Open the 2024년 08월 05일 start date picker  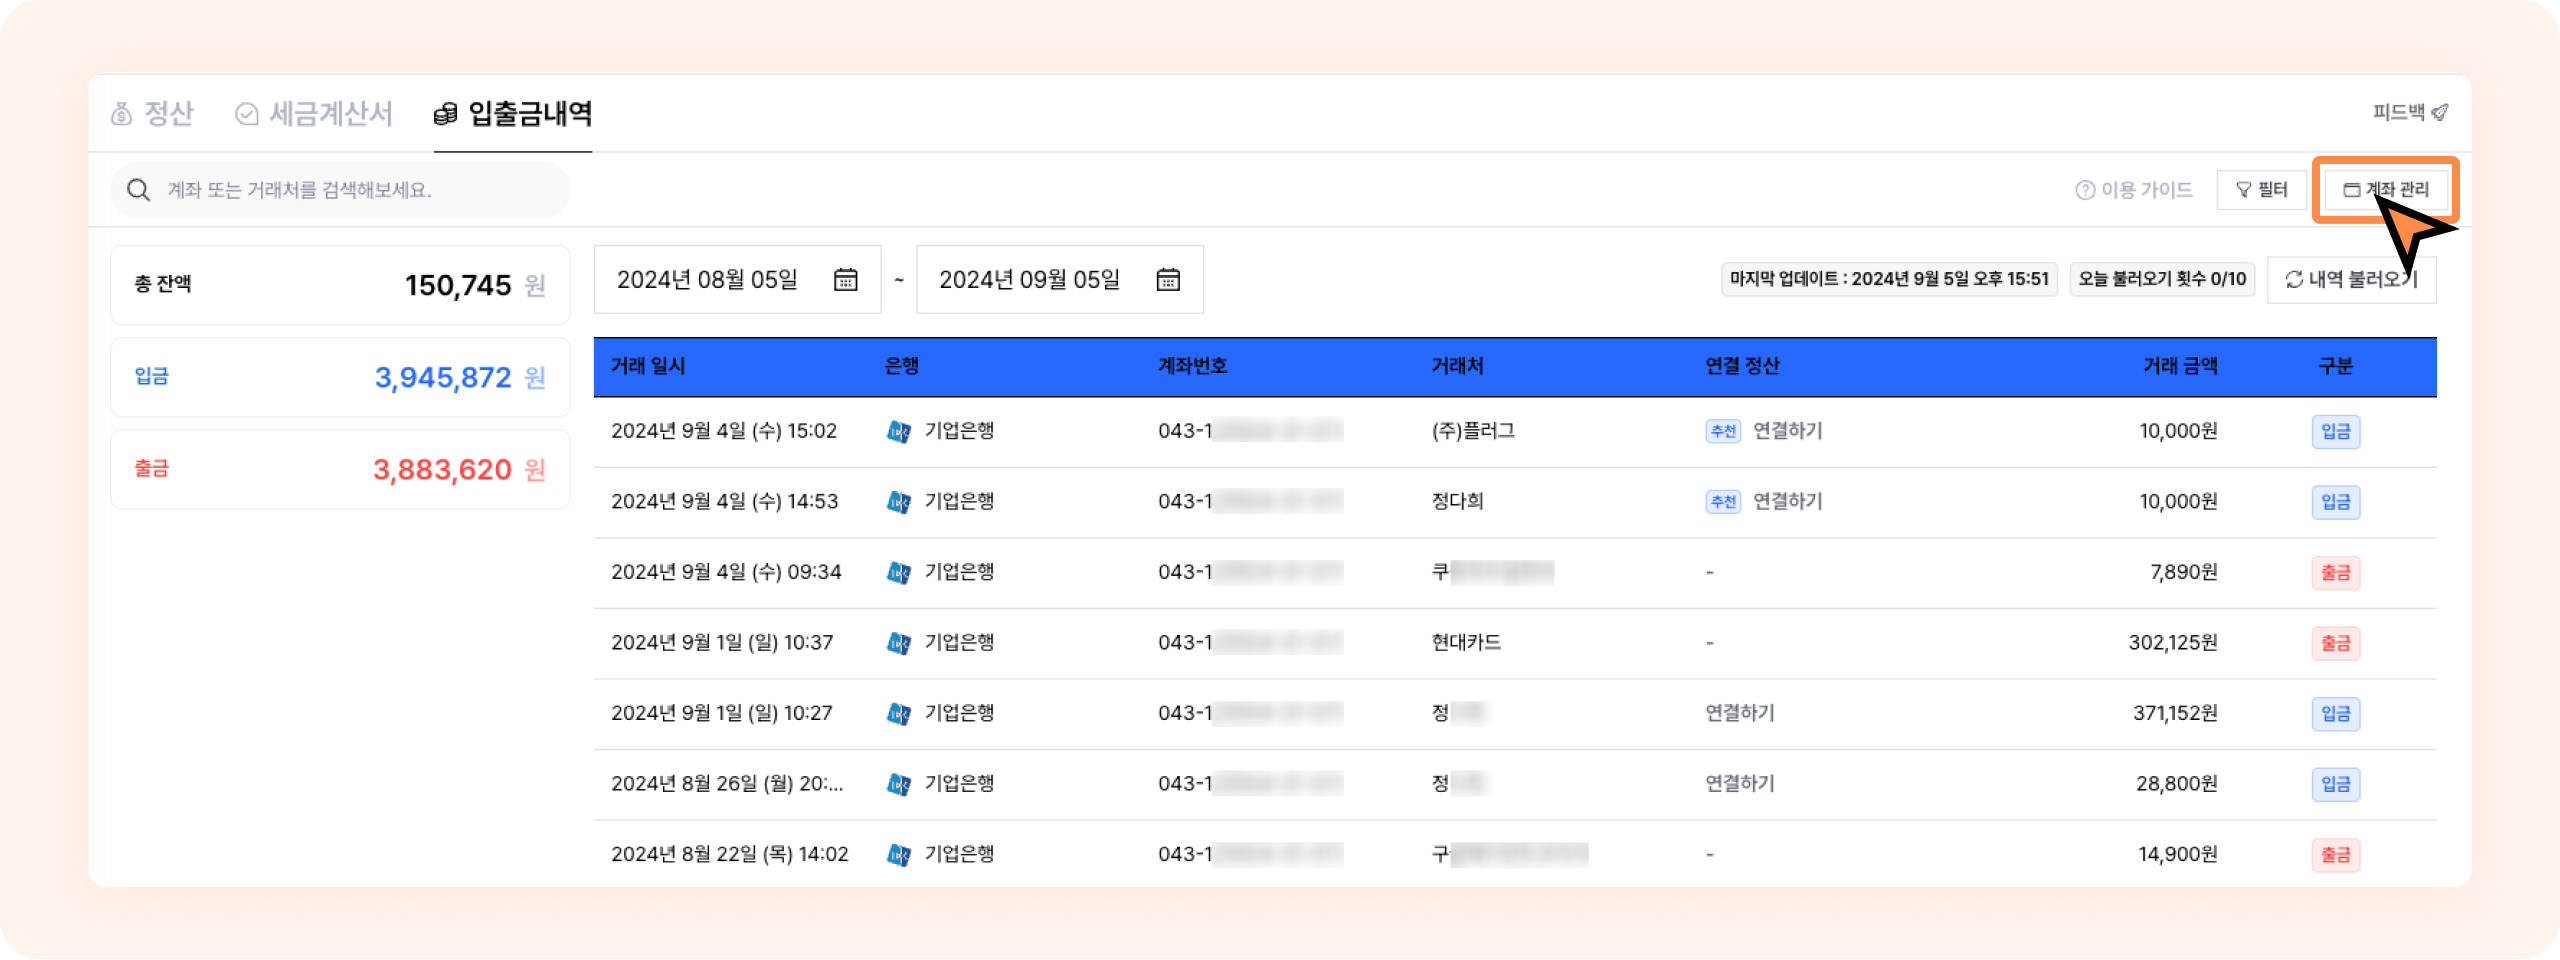point(707,280)
